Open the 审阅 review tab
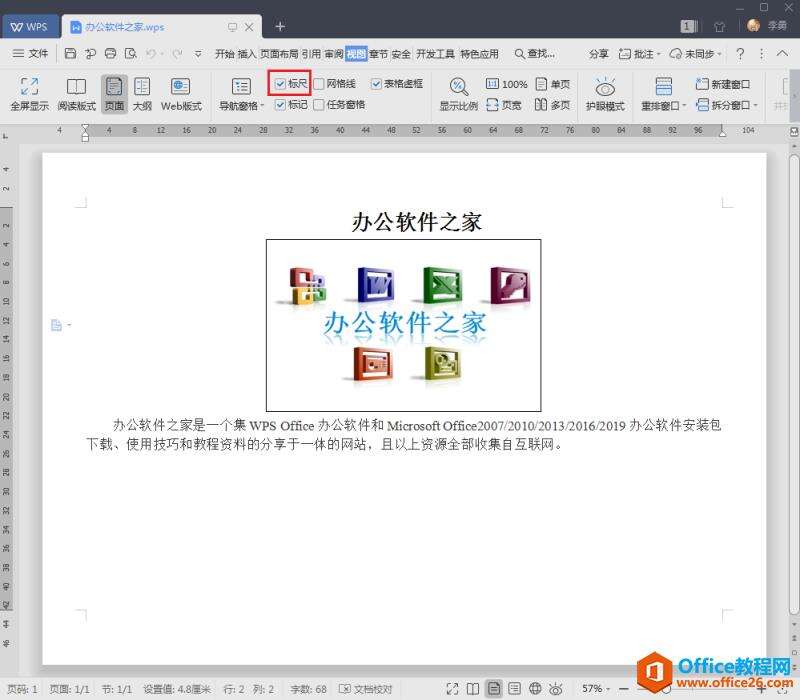The image size is (800, 700). [334, 54]
